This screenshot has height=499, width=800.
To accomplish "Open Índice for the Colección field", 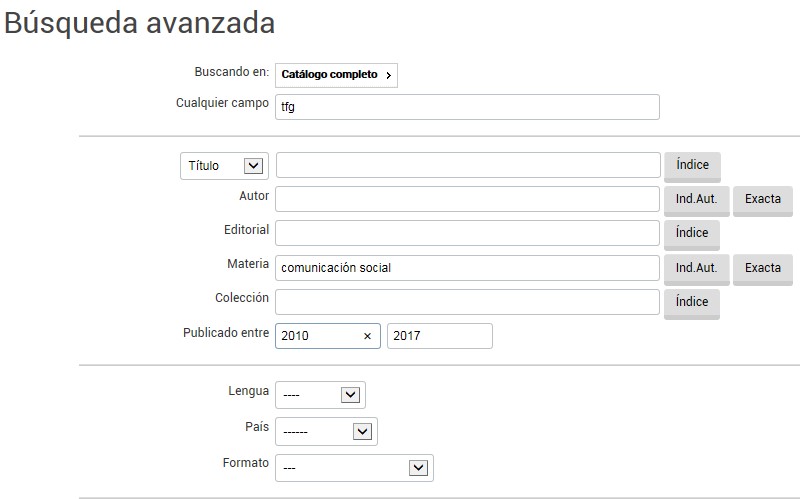I will coord(691,302).
